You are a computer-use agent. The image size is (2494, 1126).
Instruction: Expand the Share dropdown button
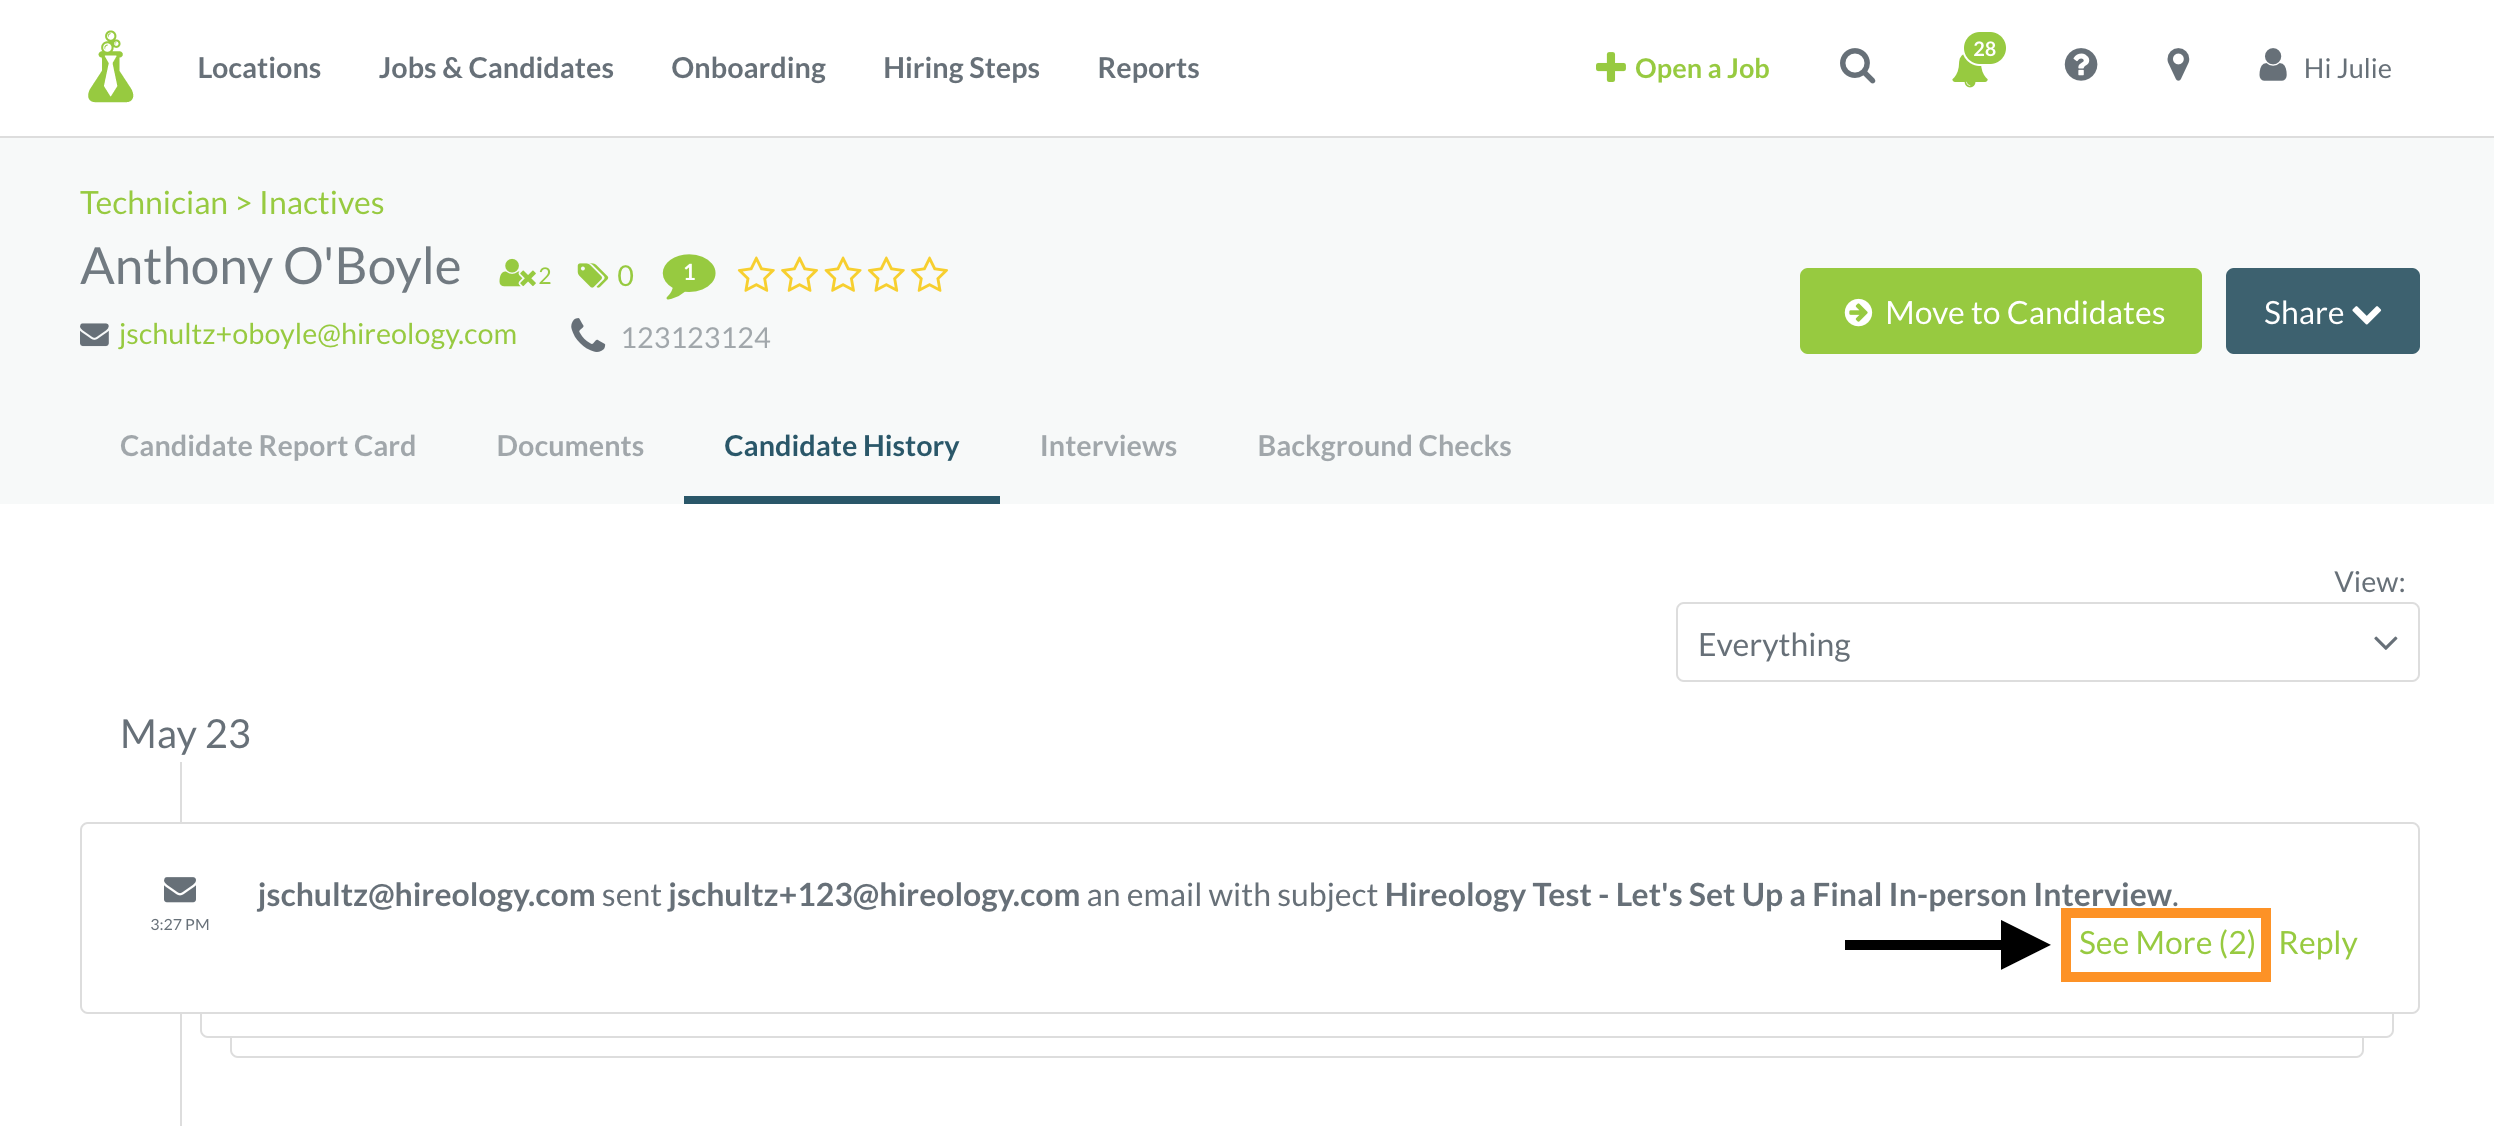point(2321,311)
